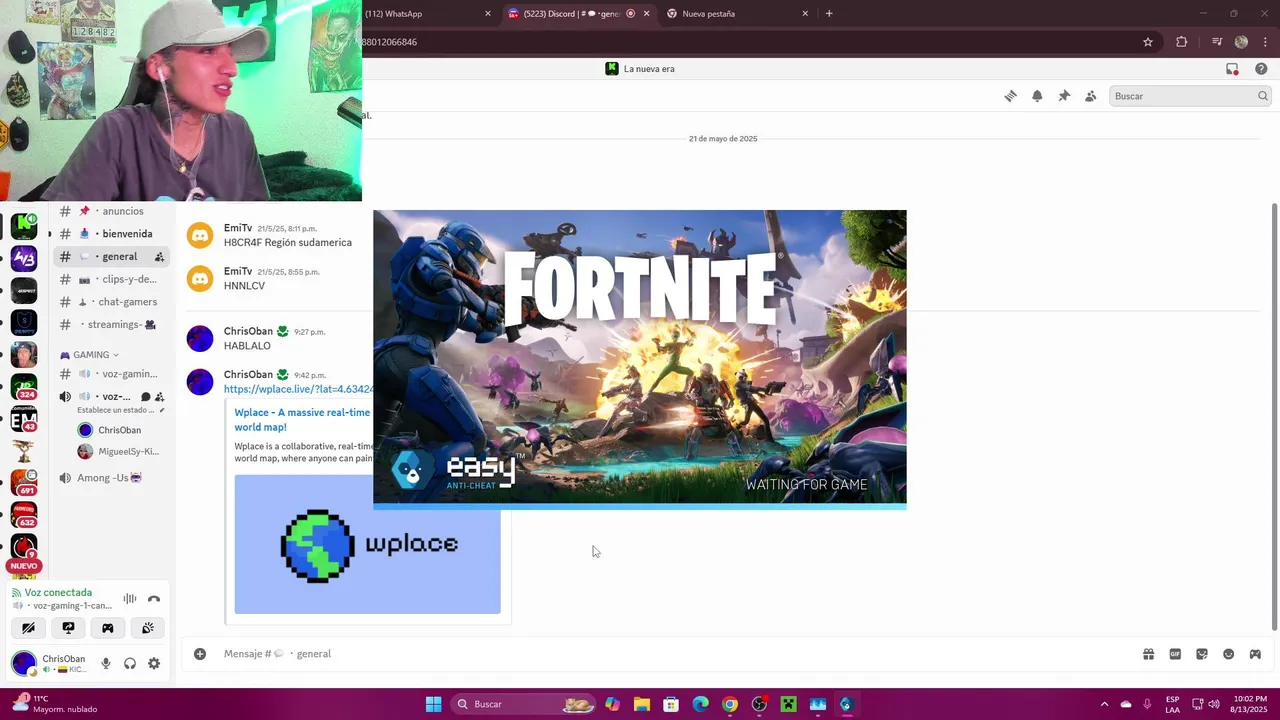1280x720 pixels.
Task: Open browser profile avatar
Action: 1241,42
